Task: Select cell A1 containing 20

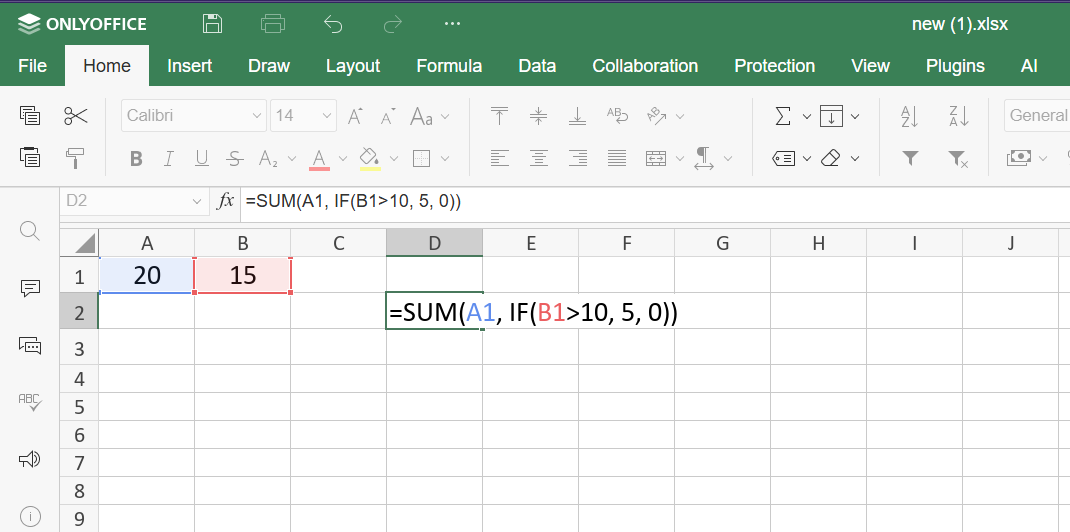Action: [147, 276]
